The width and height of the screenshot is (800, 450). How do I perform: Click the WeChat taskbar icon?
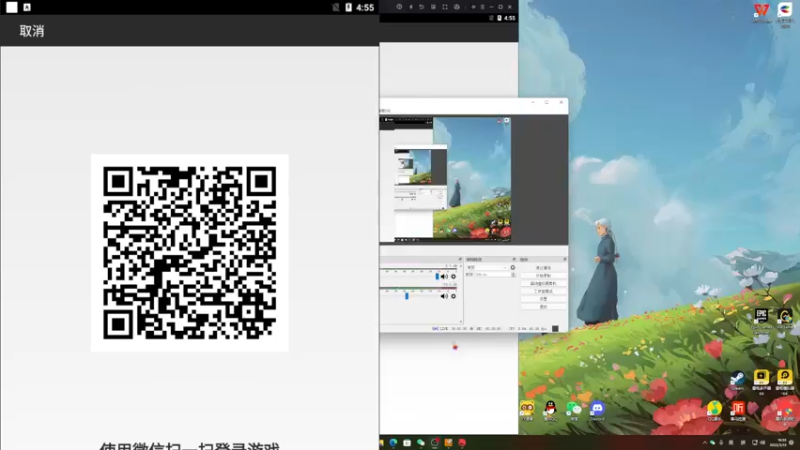(x=421, y=443)
